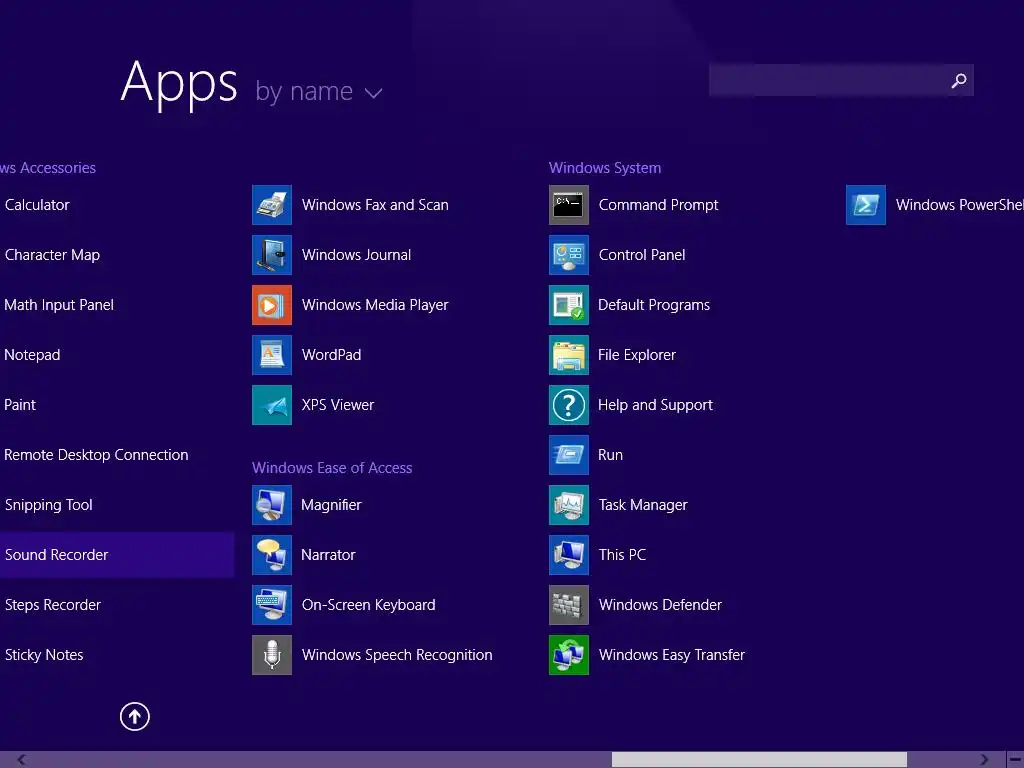Click the Windows Accessories group header

48,168
